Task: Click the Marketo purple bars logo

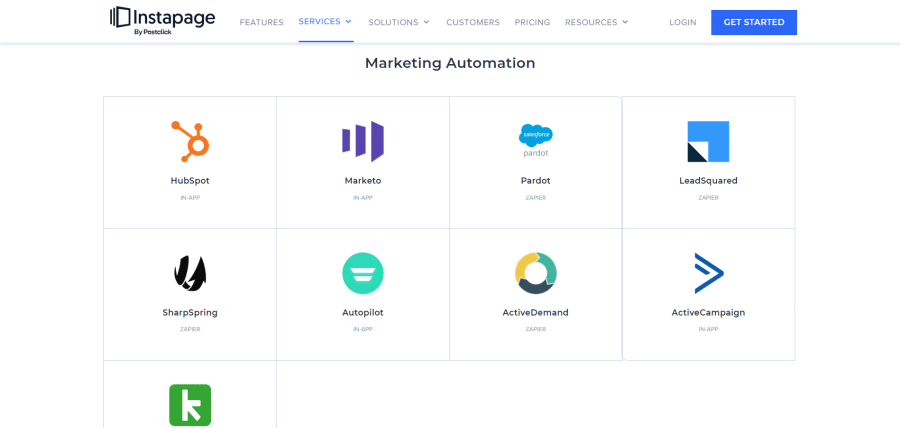Action: pyautogui.click(x=363, y=141)
